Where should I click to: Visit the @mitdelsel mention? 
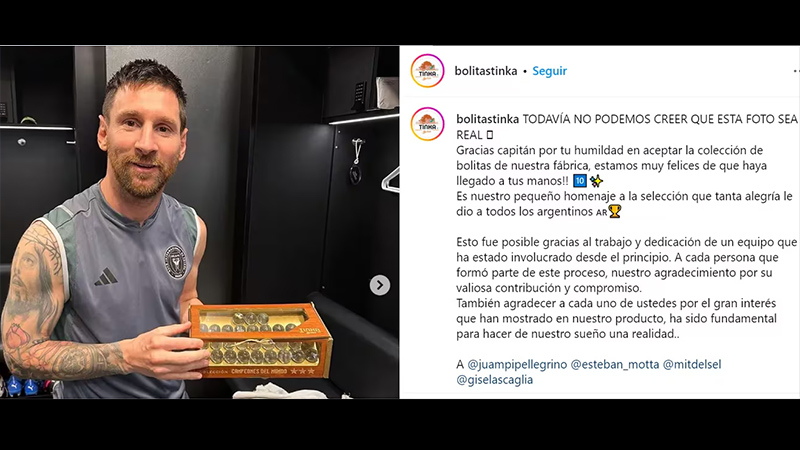(x=692, y=364)
